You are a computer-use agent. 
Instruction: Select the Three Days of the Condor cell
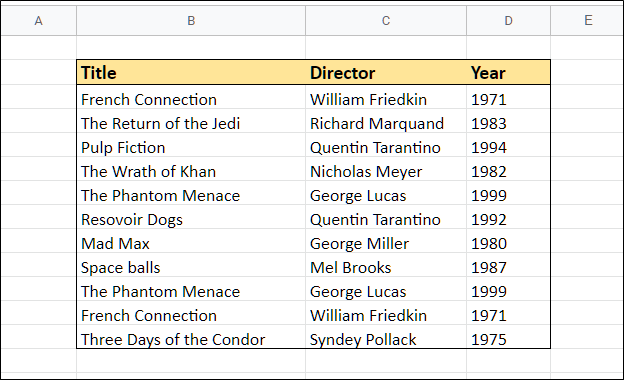point(191,337)
